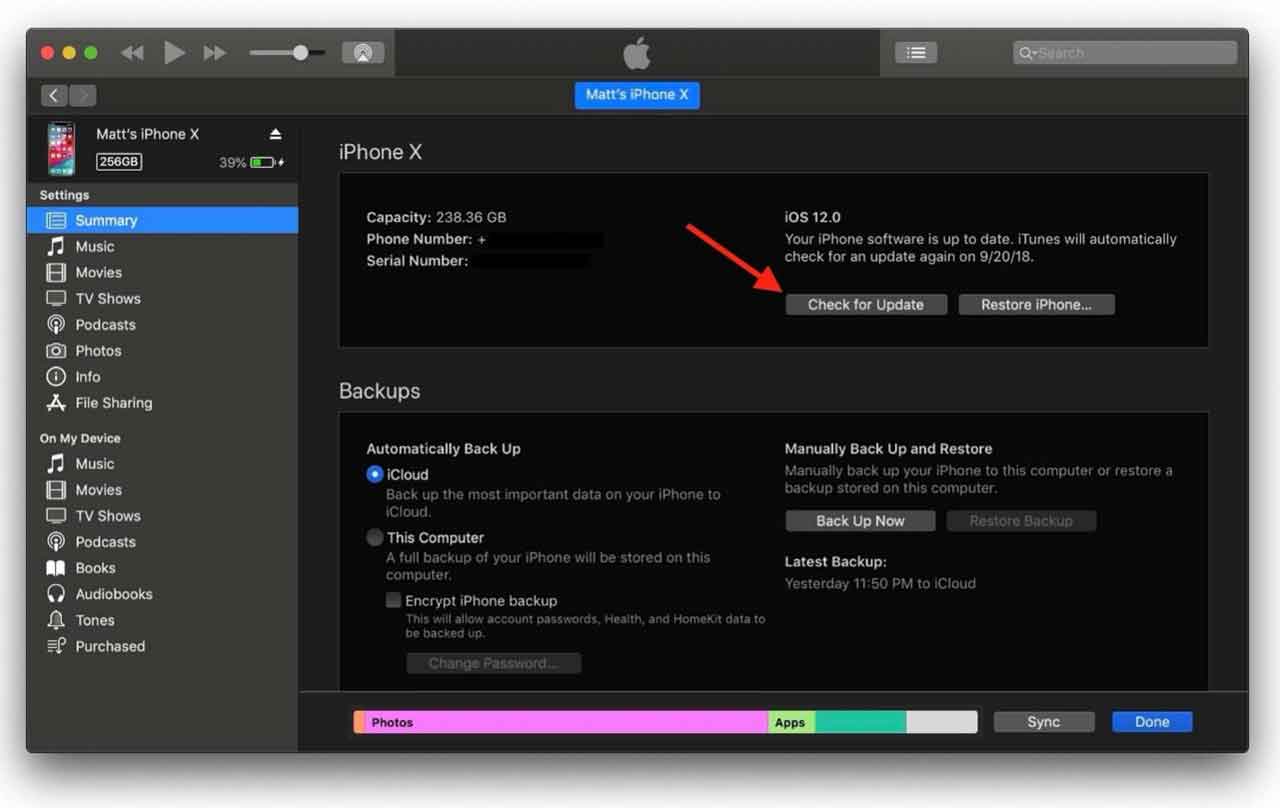This screenshot has width=1280, height=808.
Task: Click the blue Done button
Action: tap(1152, 722)
